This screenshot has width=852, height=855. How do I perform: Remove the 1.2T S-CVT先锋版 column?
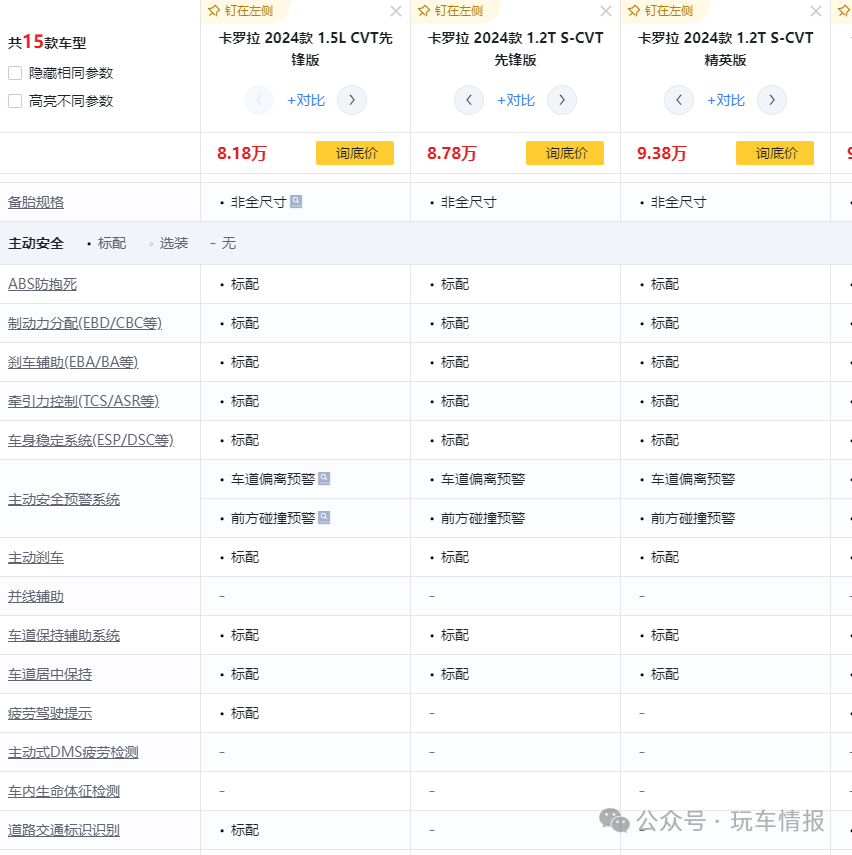click(605, 11)
